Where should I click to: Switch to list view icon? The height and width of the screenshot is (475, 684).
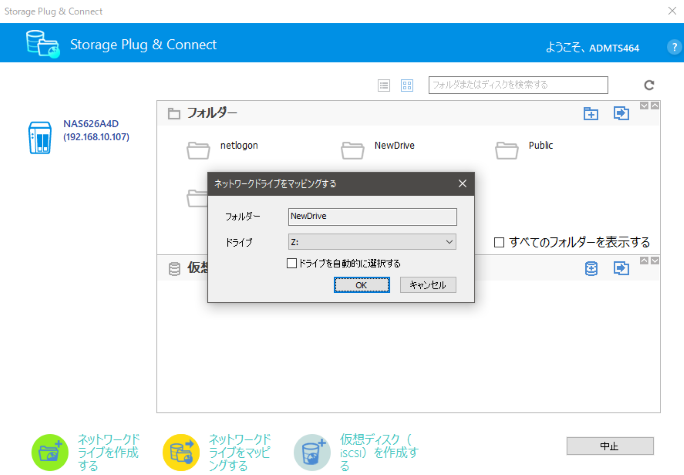click(x=384, y=85)
